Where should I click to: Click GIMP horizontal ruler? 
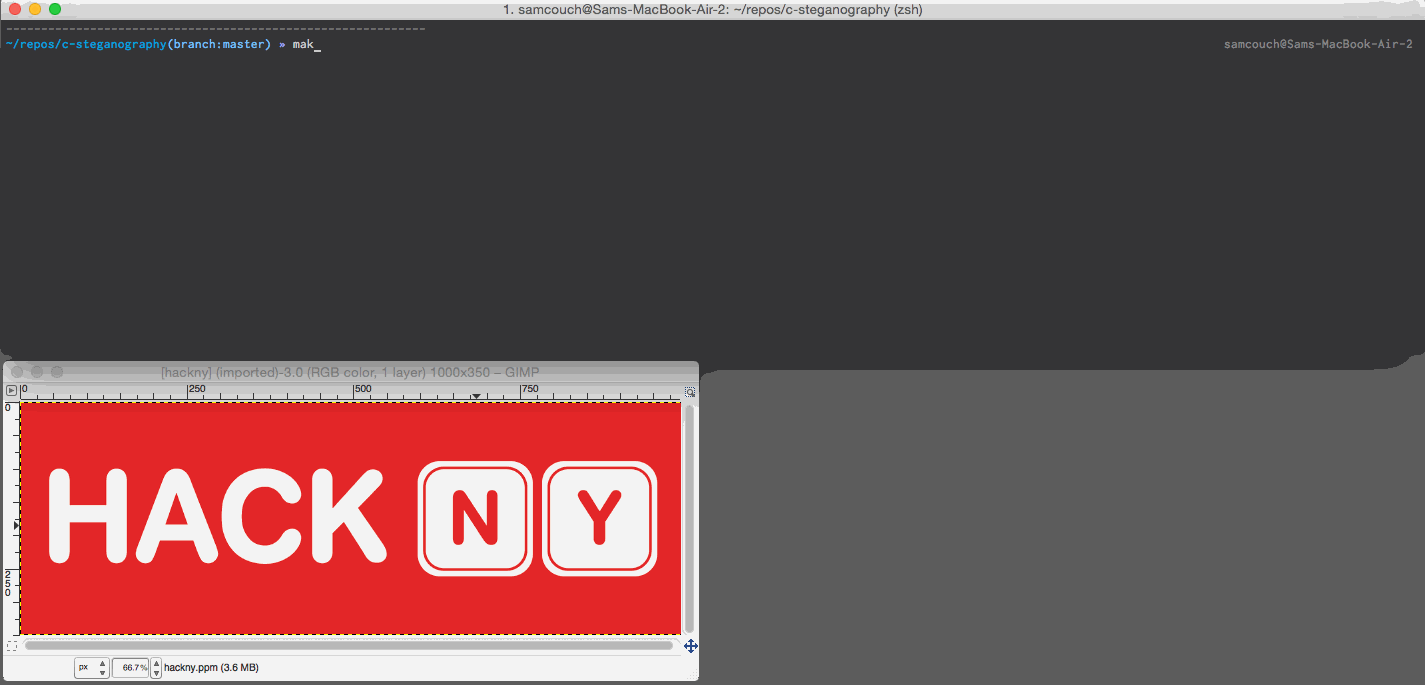(x=350, y=391)
